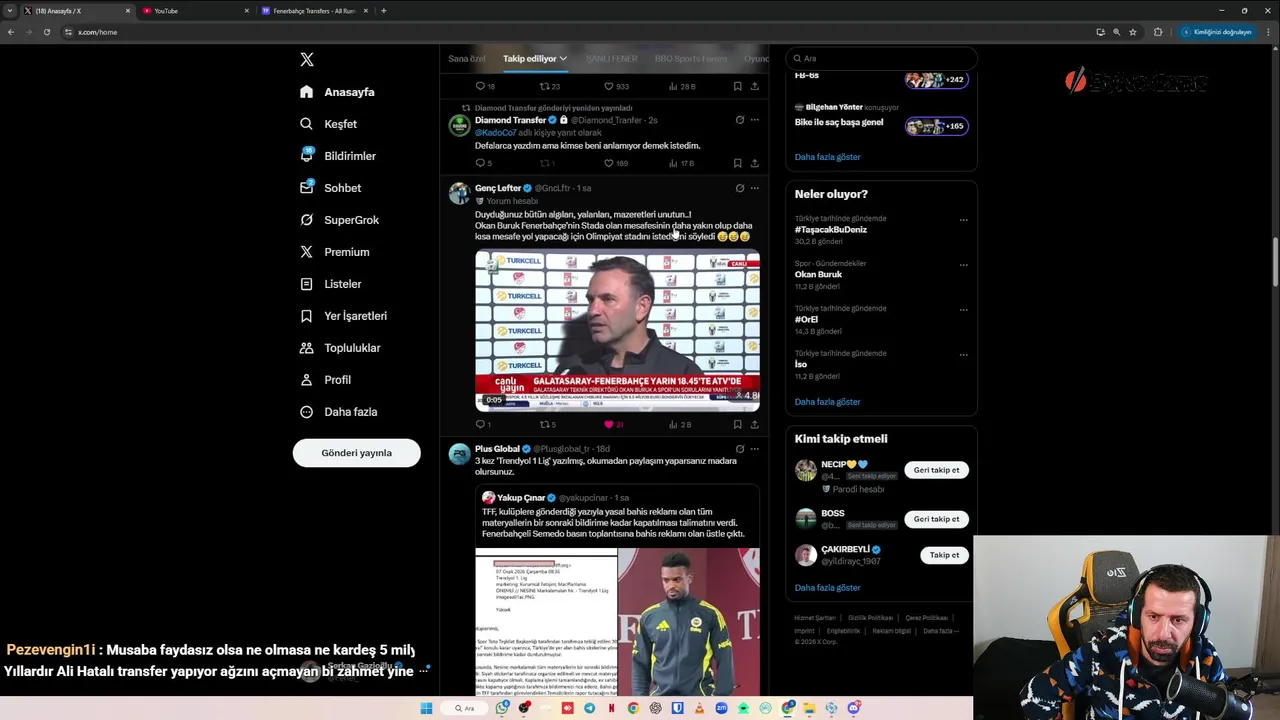1280x720 pixels.
Task: Bookmark the Genç Lefter post
Action: (737, 424)
